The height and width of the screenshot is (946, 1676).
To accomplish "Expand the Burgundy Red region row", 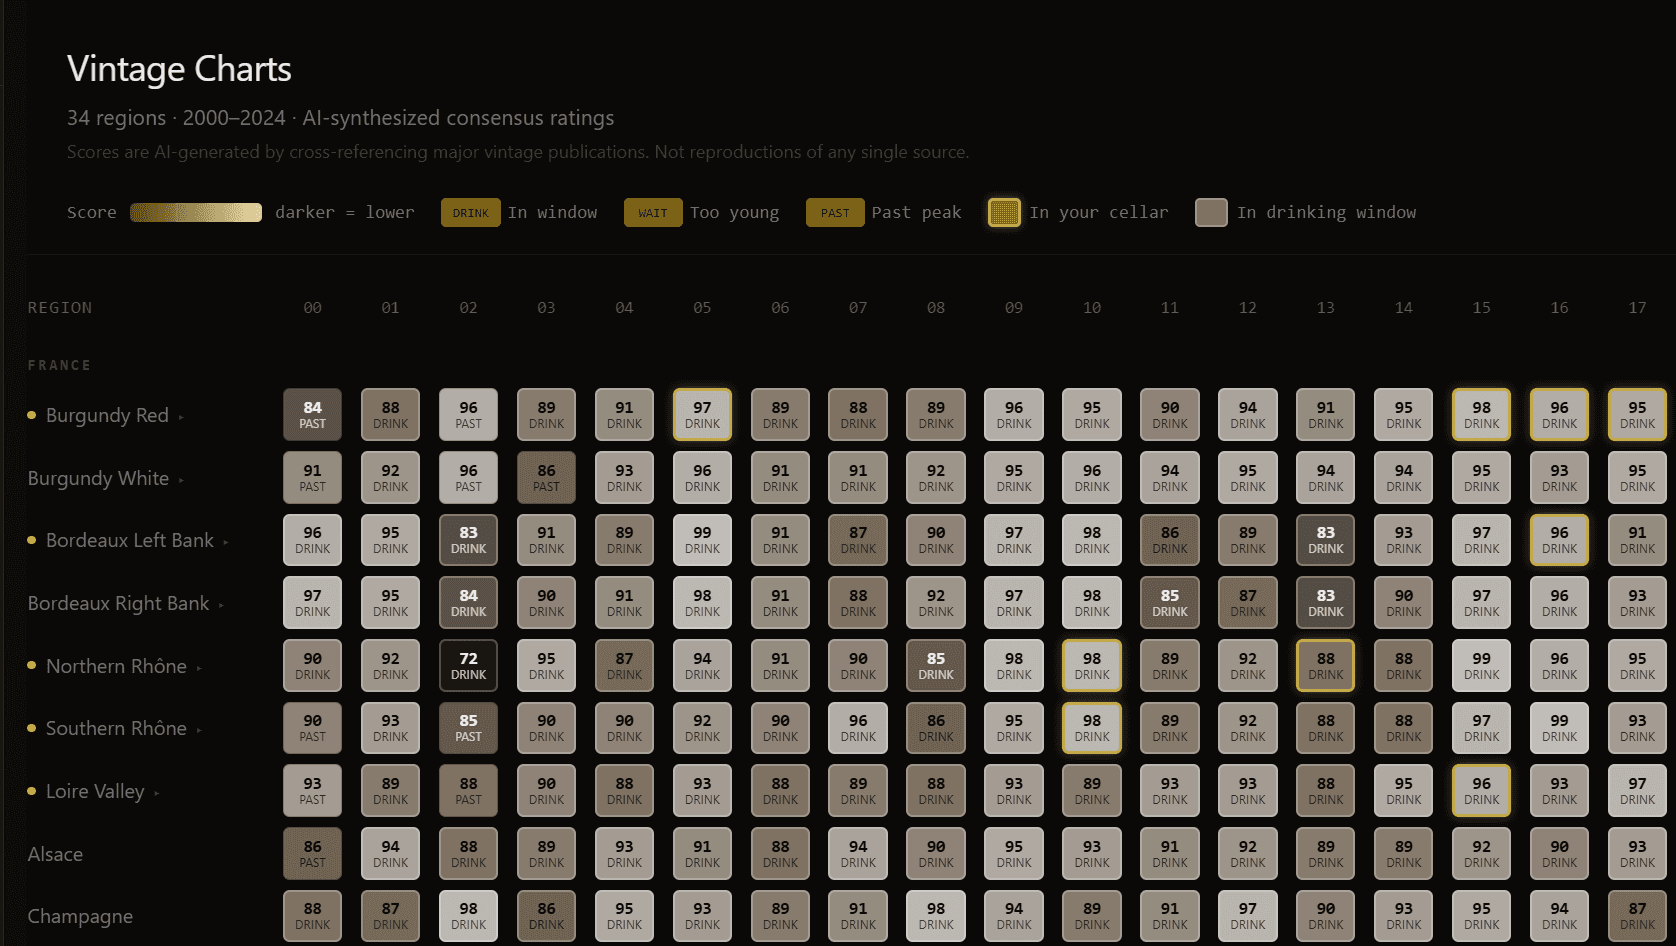I will [182, 417].
